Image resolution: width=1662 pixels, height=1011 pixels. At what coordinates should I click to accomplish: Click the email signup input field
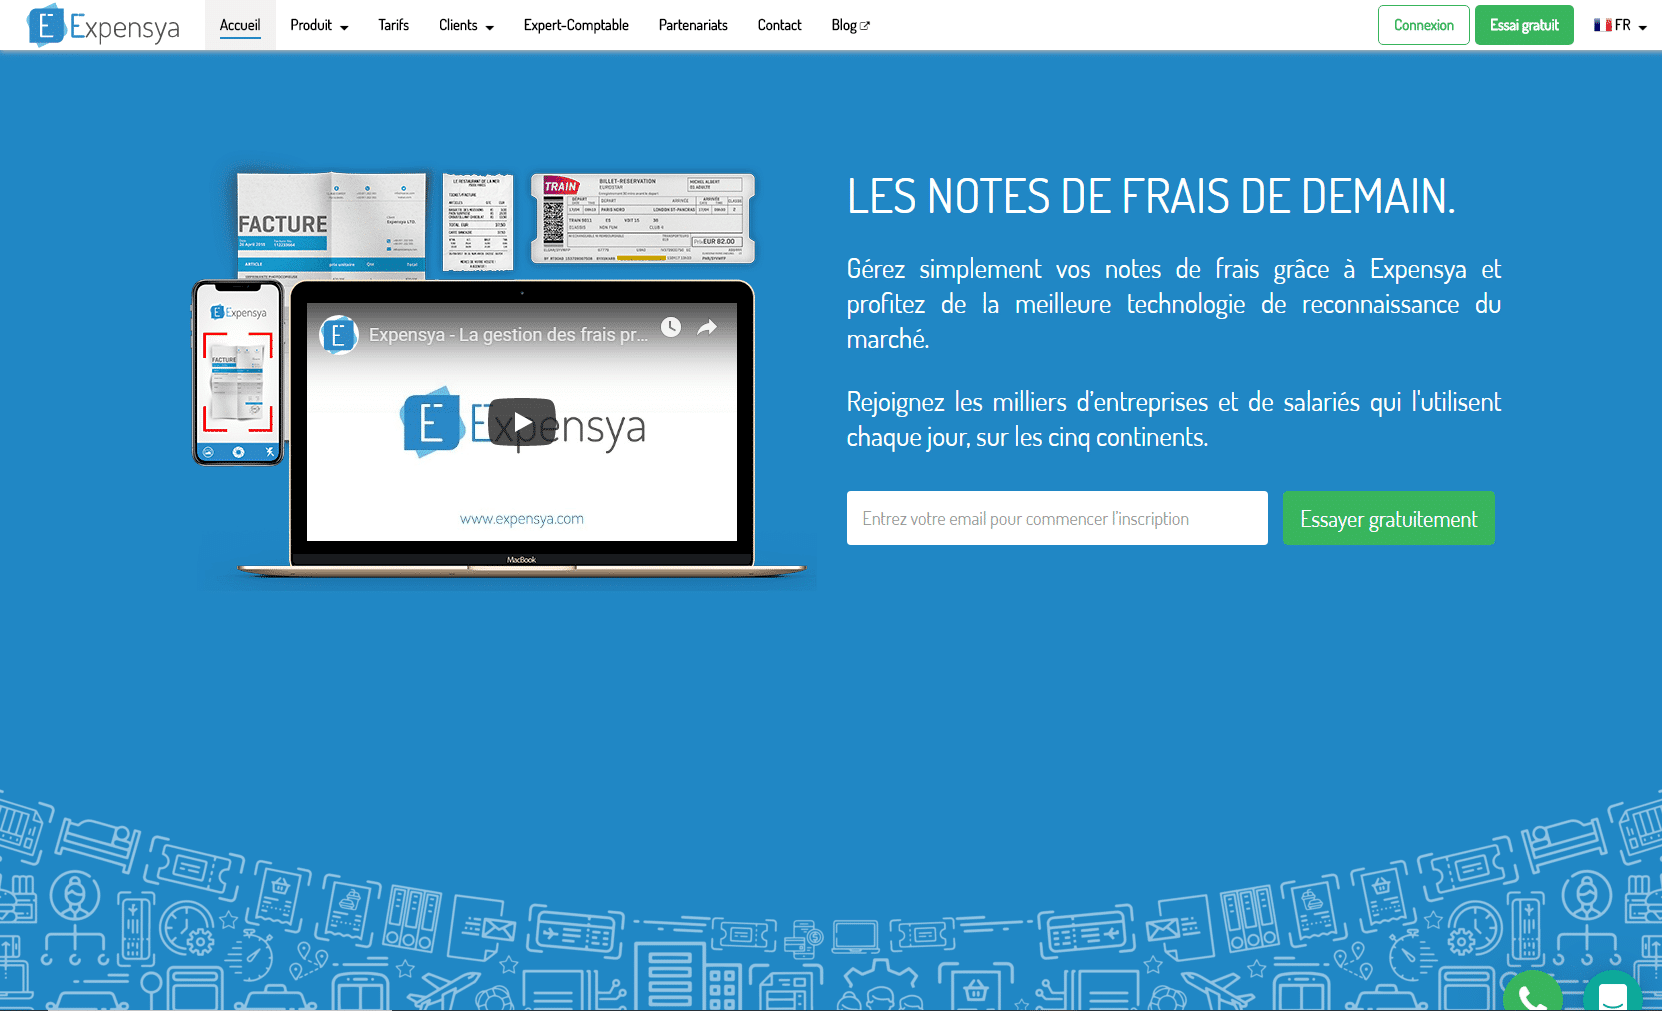point(1057,518)
